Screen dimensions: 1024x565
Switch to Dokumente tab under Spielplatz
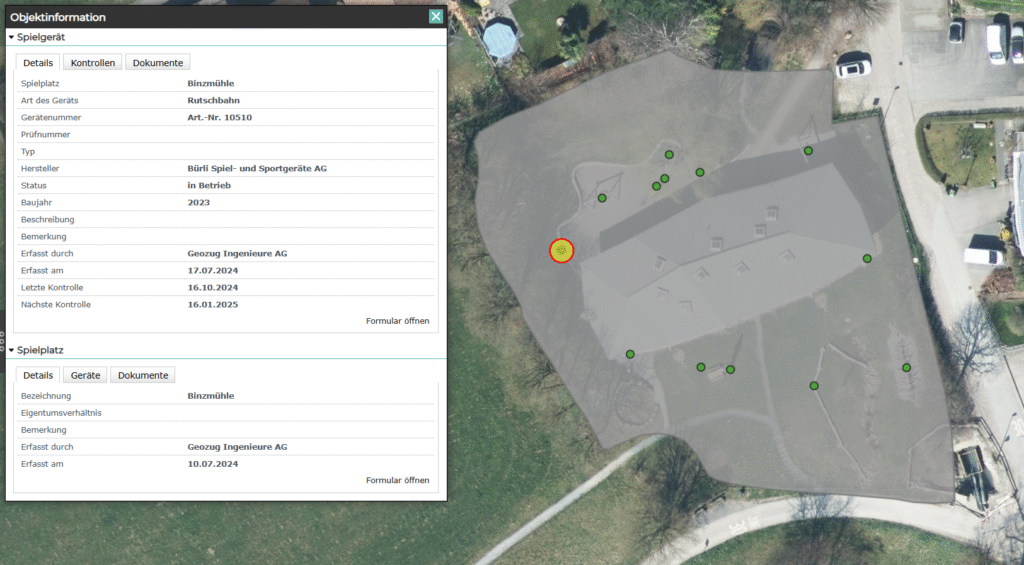[x=142, y=375]
